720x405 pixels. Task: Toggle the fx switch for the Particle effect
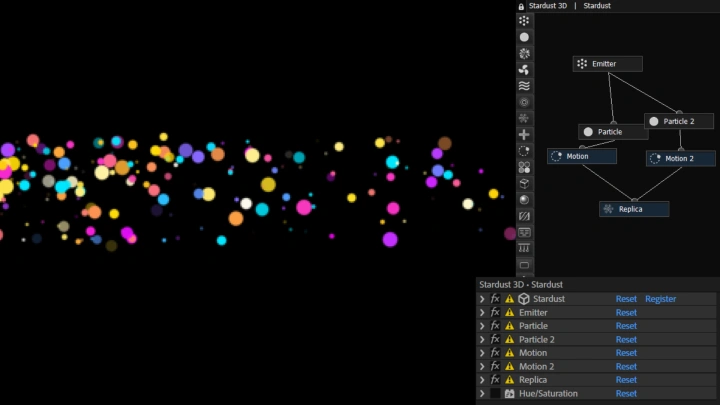[x=495, y=326]
